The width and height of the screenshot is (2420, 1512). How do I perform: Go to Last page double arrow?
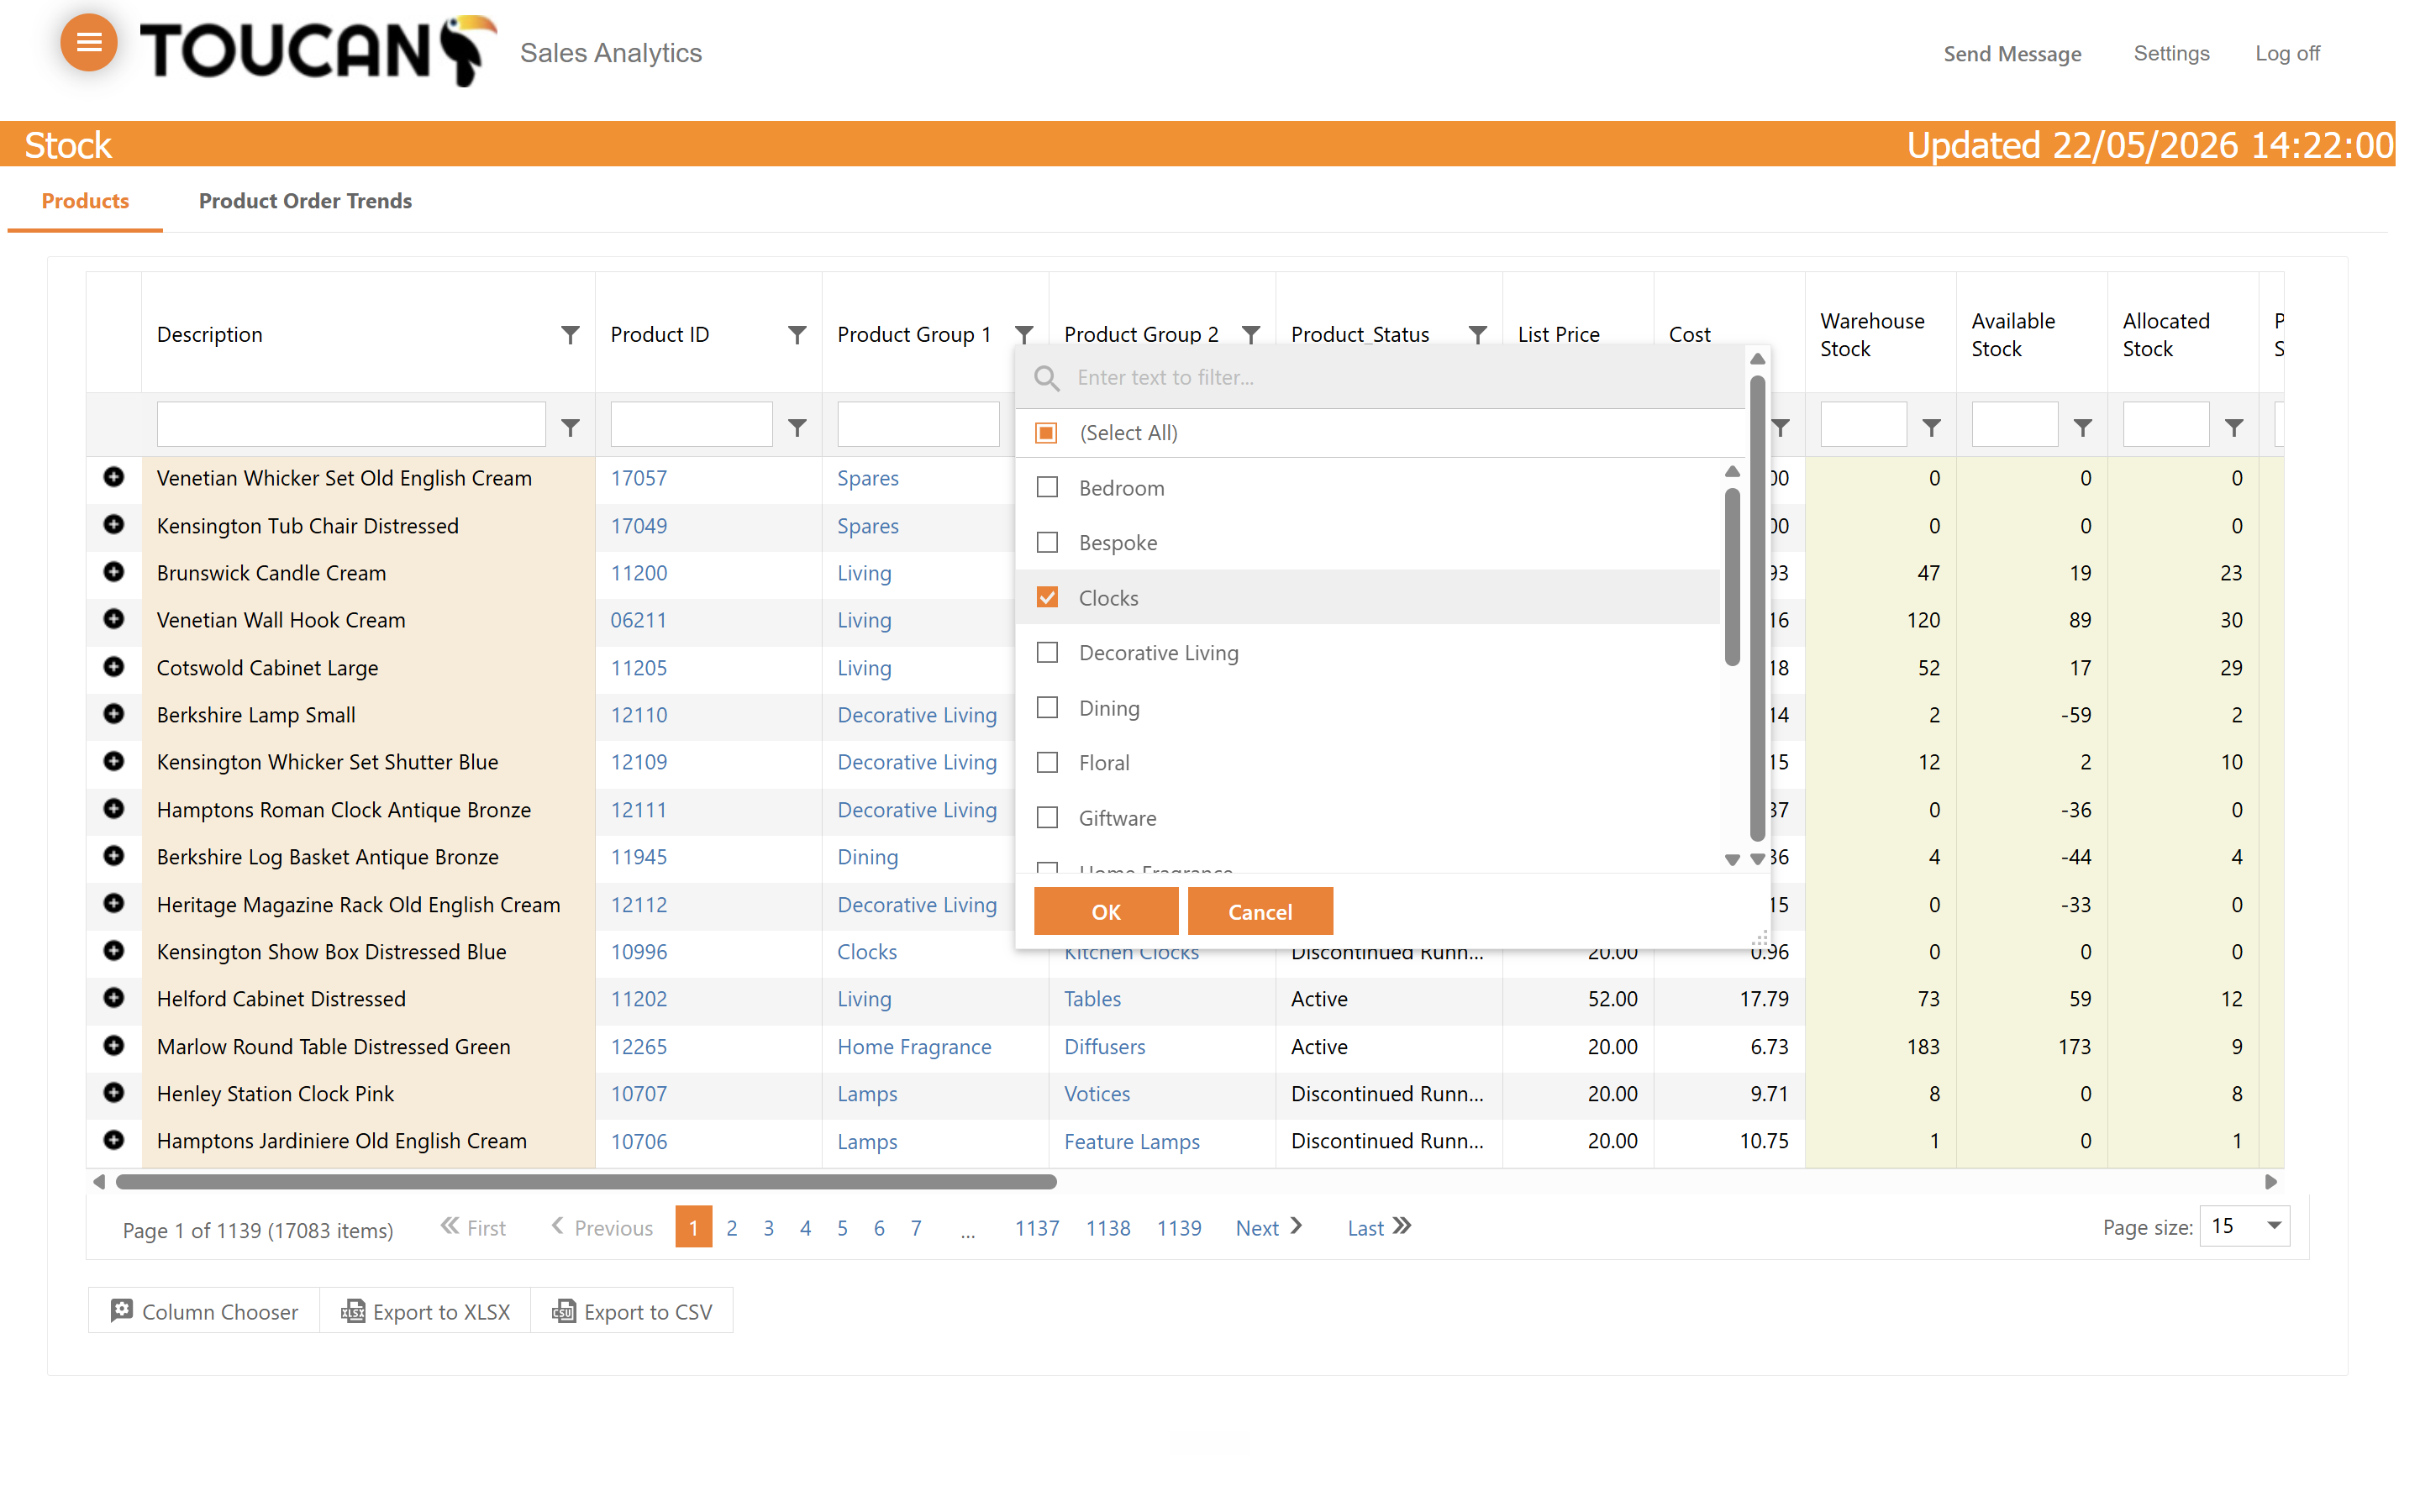[1402, 1226]
